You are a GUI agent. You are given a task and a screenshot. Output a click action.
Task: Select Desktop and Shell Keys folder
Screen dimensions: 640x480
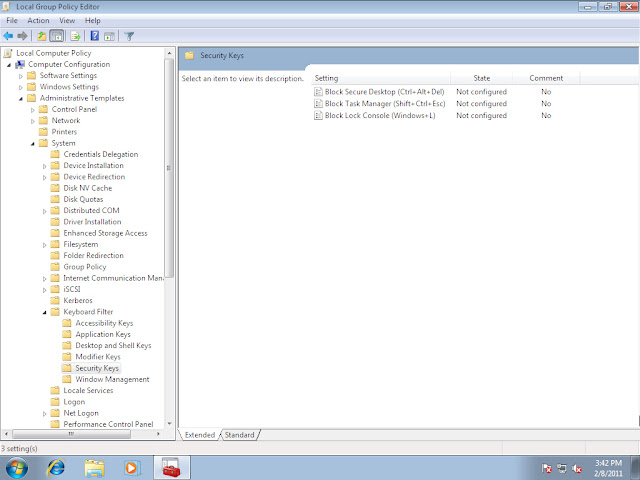113,345
